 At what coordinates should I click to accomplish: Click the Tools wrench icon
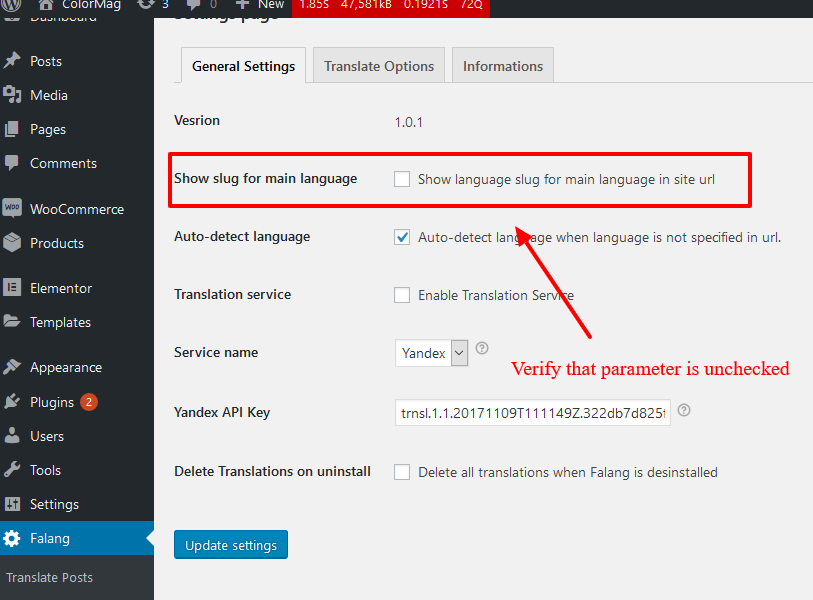11,470
